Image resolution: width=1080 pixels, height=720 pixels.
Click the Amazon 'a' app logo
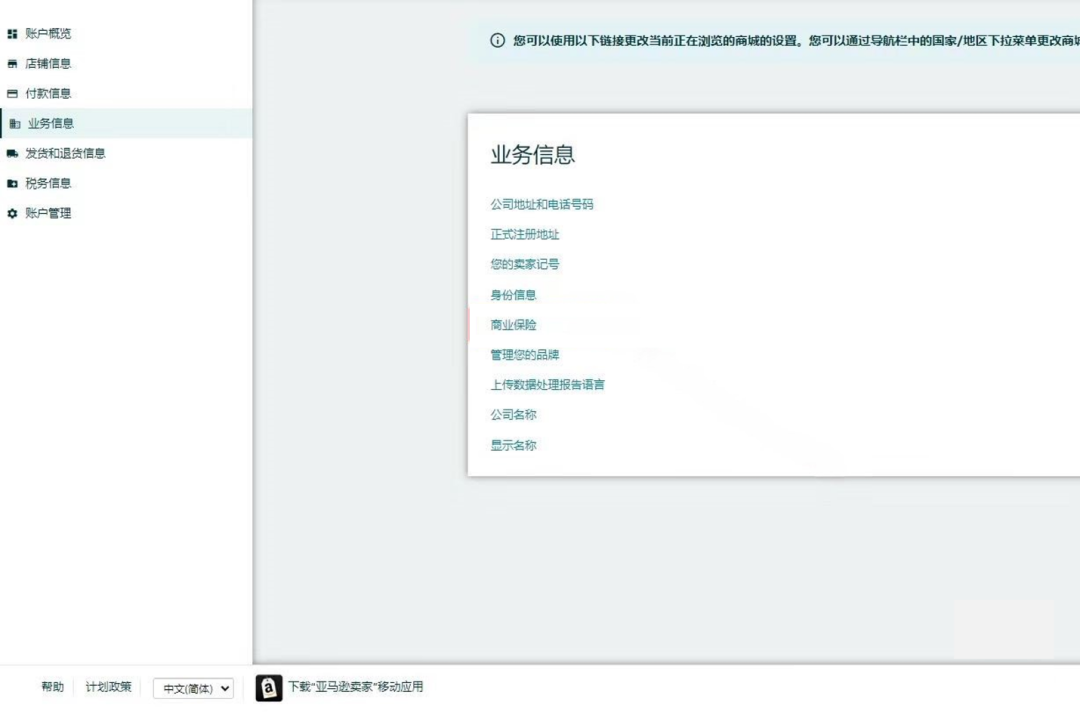267,687
